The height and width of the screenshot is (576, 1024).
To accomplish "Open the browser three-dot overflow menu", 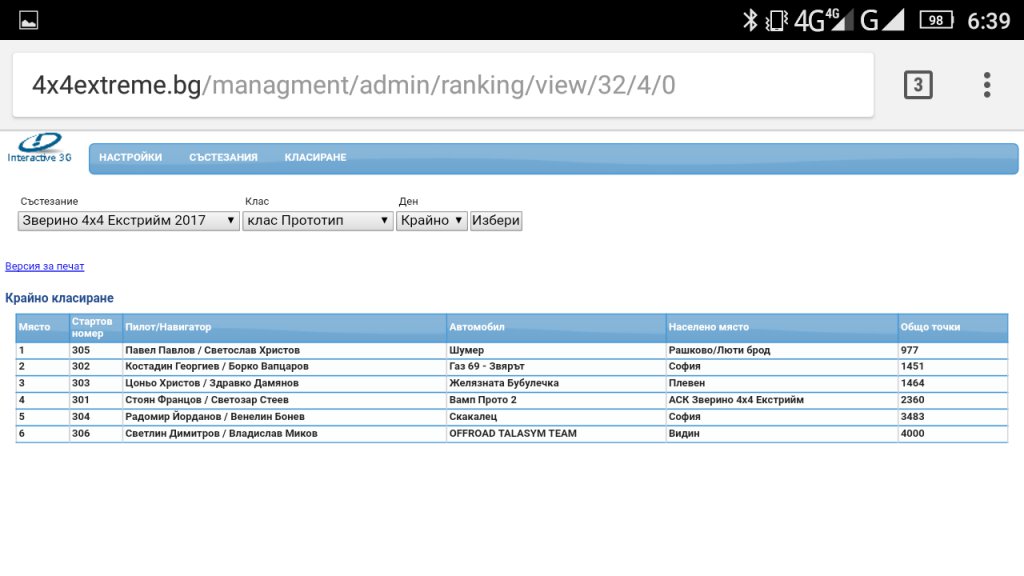I will (986, 85).
